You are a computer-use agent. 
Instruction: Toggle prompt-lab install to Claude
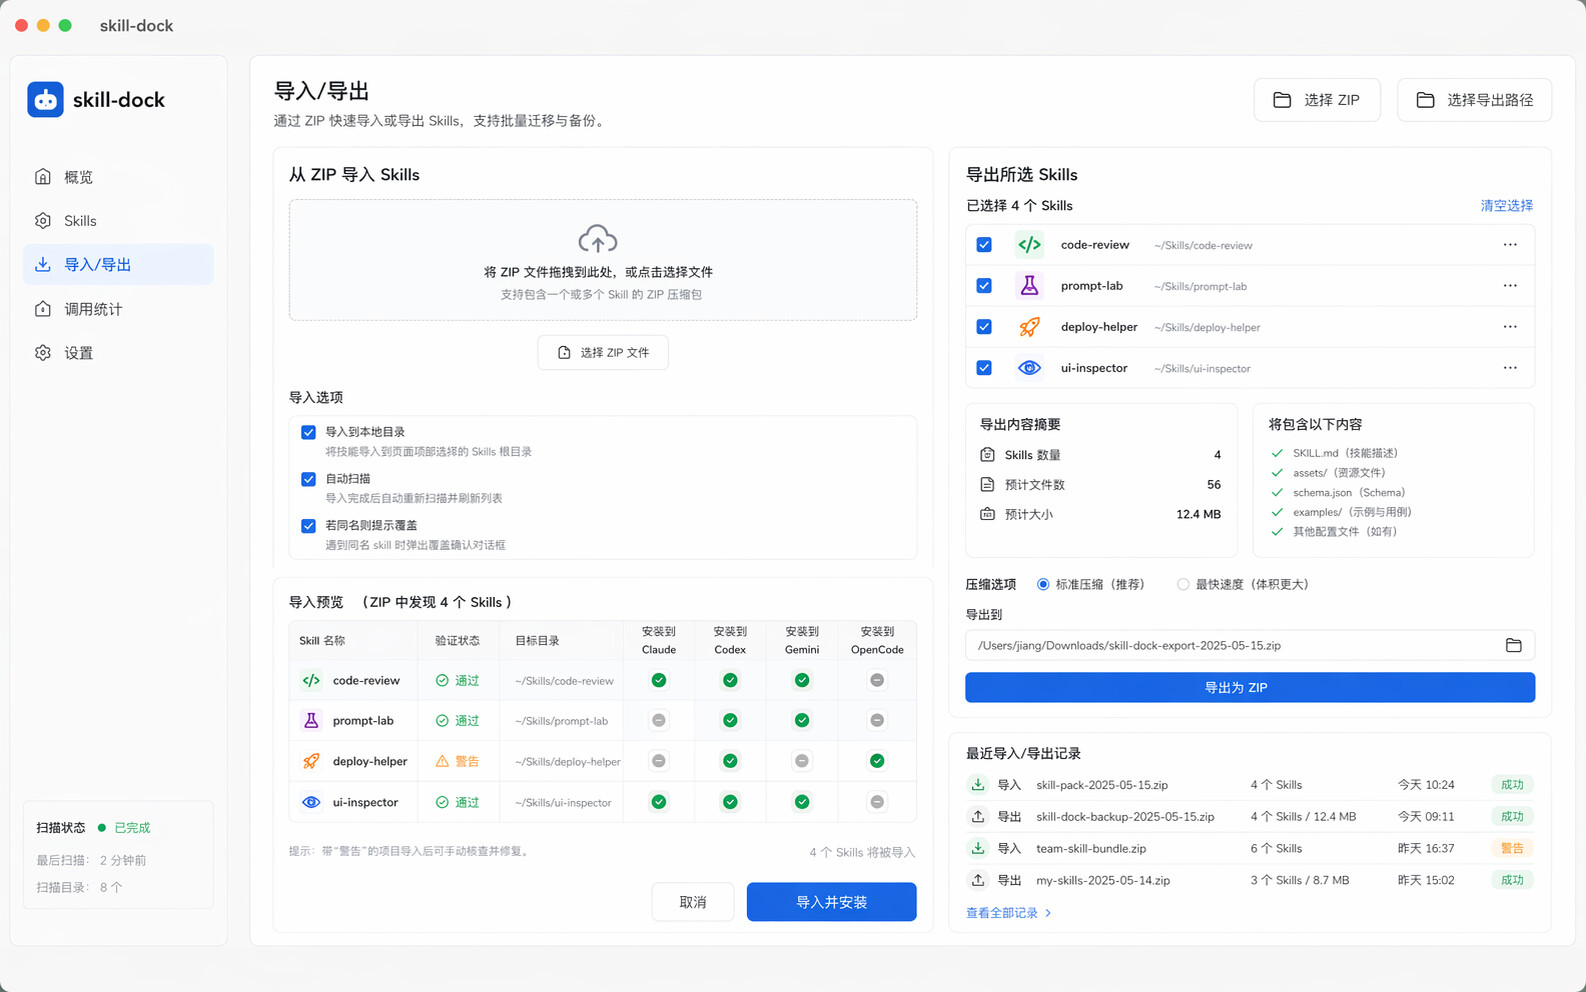(658, 720)
